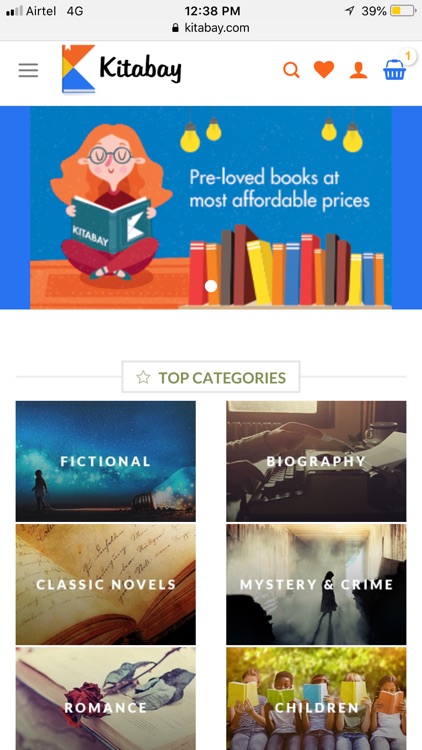Tap the padlock icon beside kitabay.com
422x750 pixels.
coord(176,28)
